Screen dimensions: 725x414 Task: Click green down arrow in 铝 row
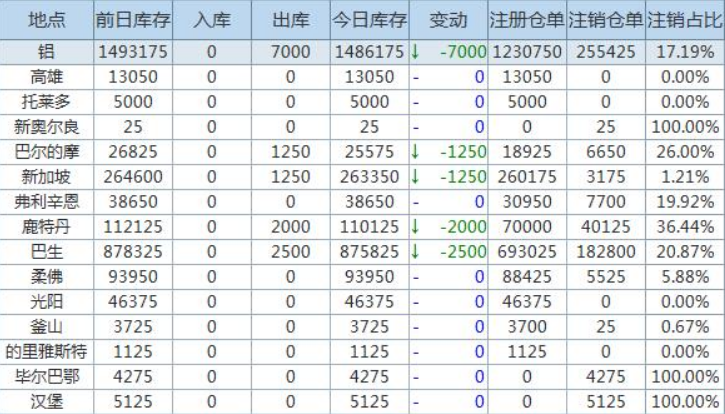click(415, 50)
